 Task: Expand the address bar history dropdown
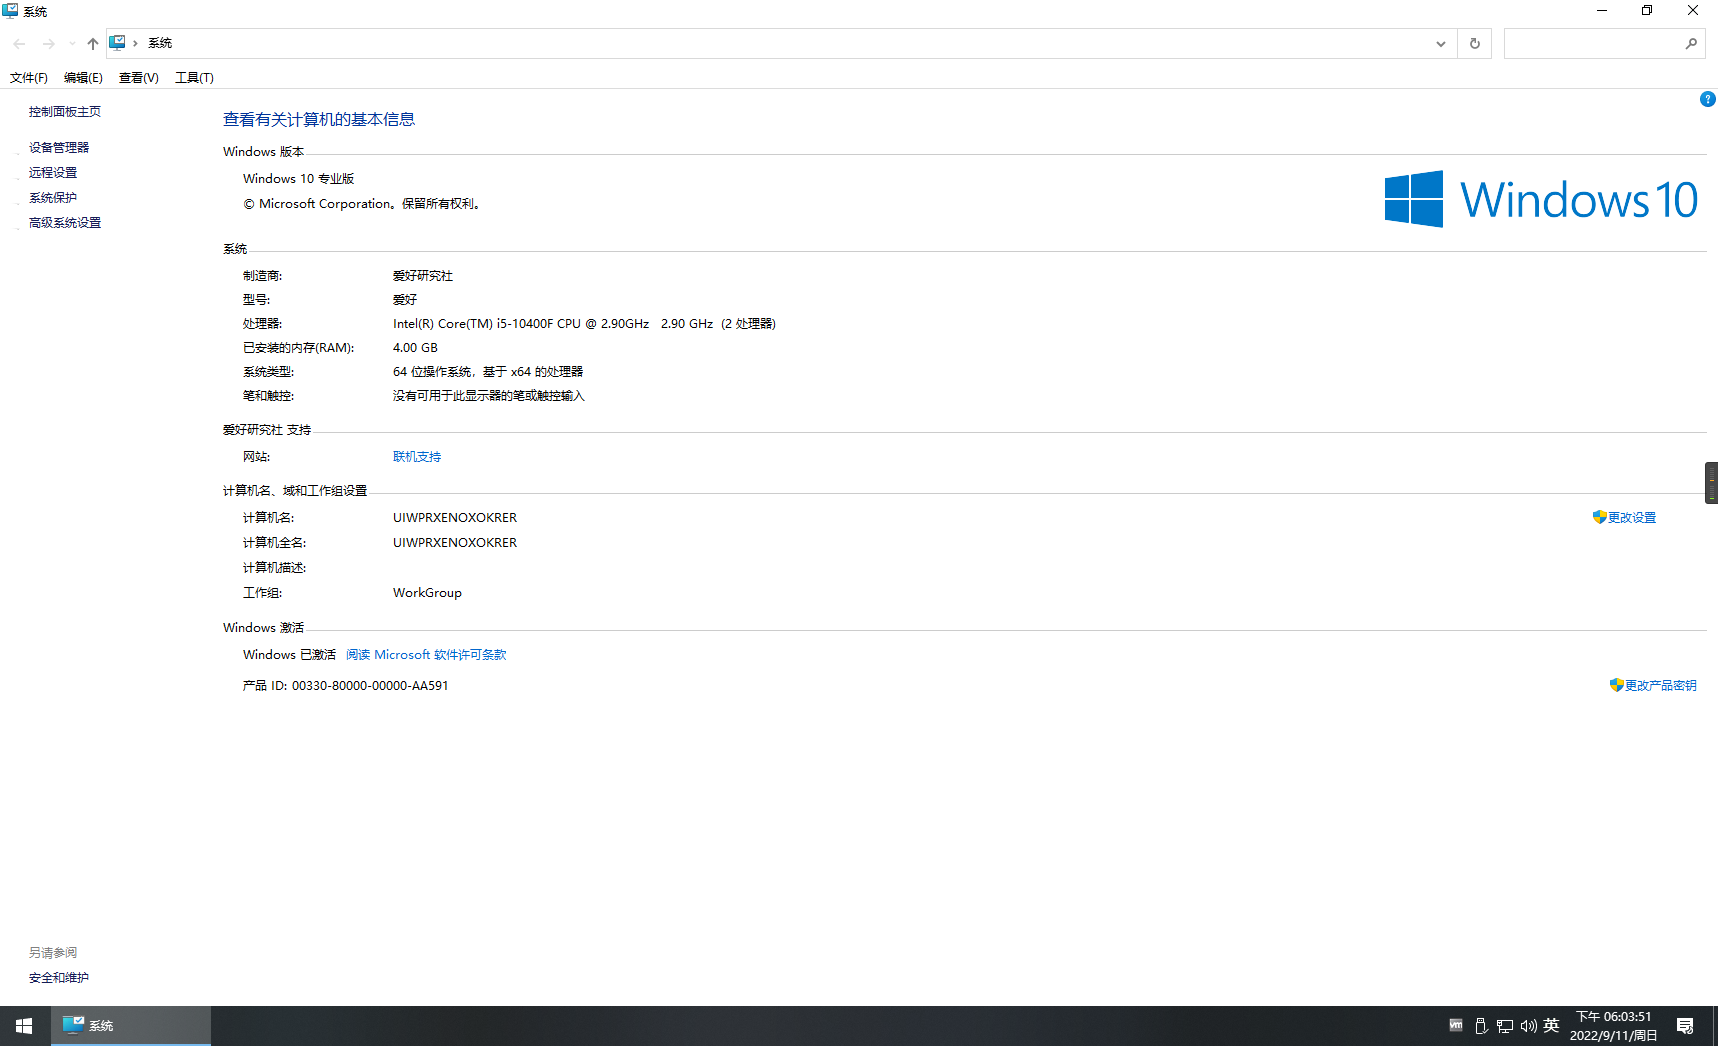[x=1440, y=43]
